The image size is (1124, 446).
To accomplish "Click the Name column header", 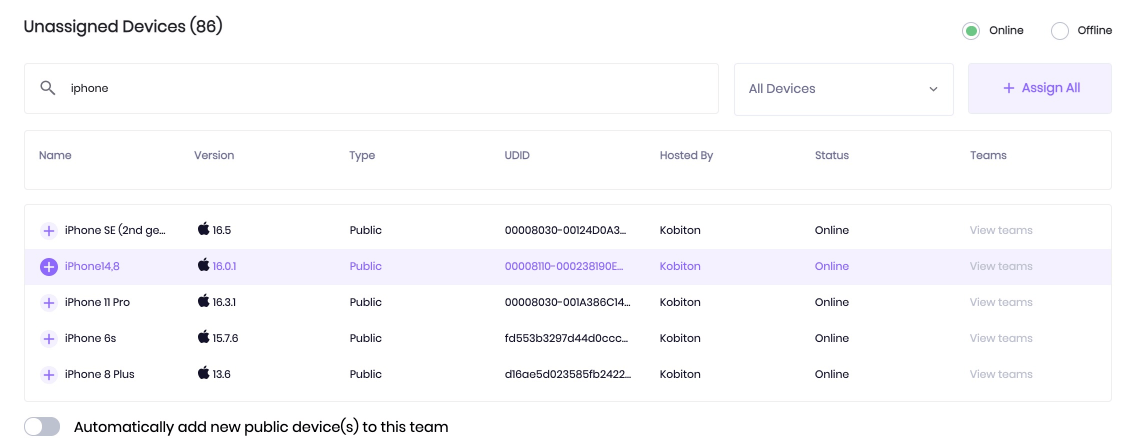I will pyautogui.click(x=55, y=155).
